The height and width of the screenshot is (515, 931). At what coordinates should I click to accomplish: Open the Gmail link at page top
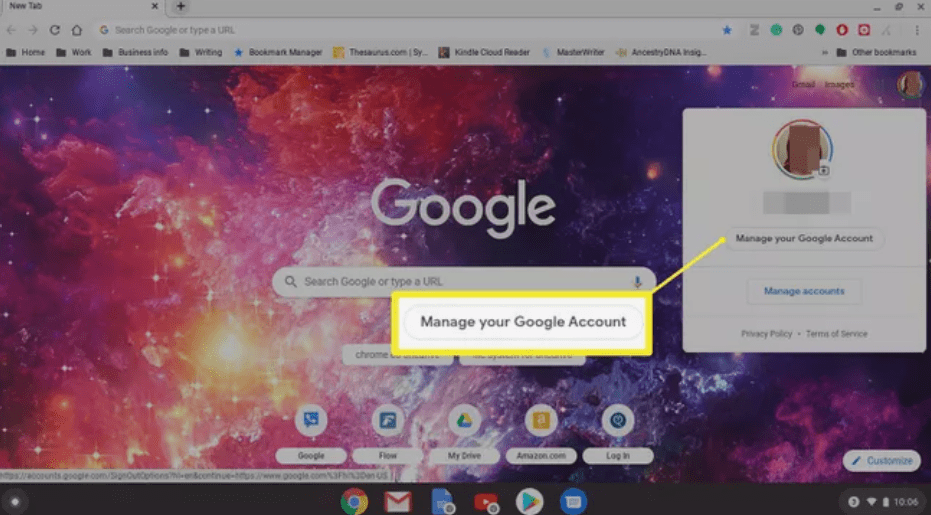[x=803, y=84]
